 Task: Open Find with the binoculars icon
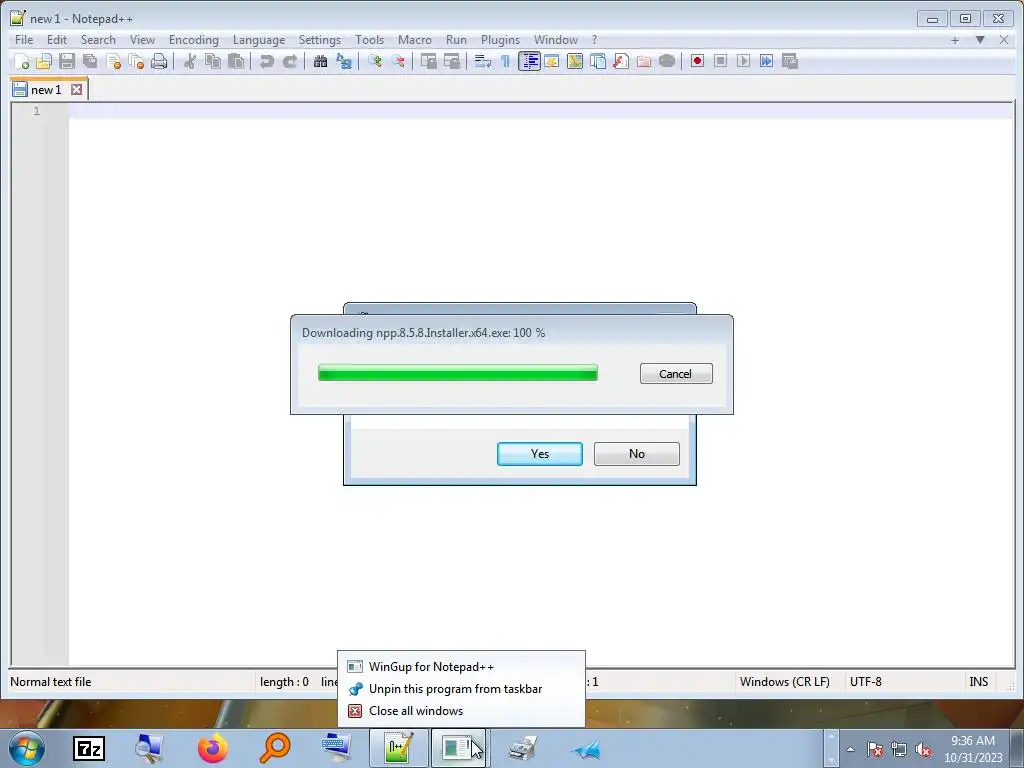point(320,61)
